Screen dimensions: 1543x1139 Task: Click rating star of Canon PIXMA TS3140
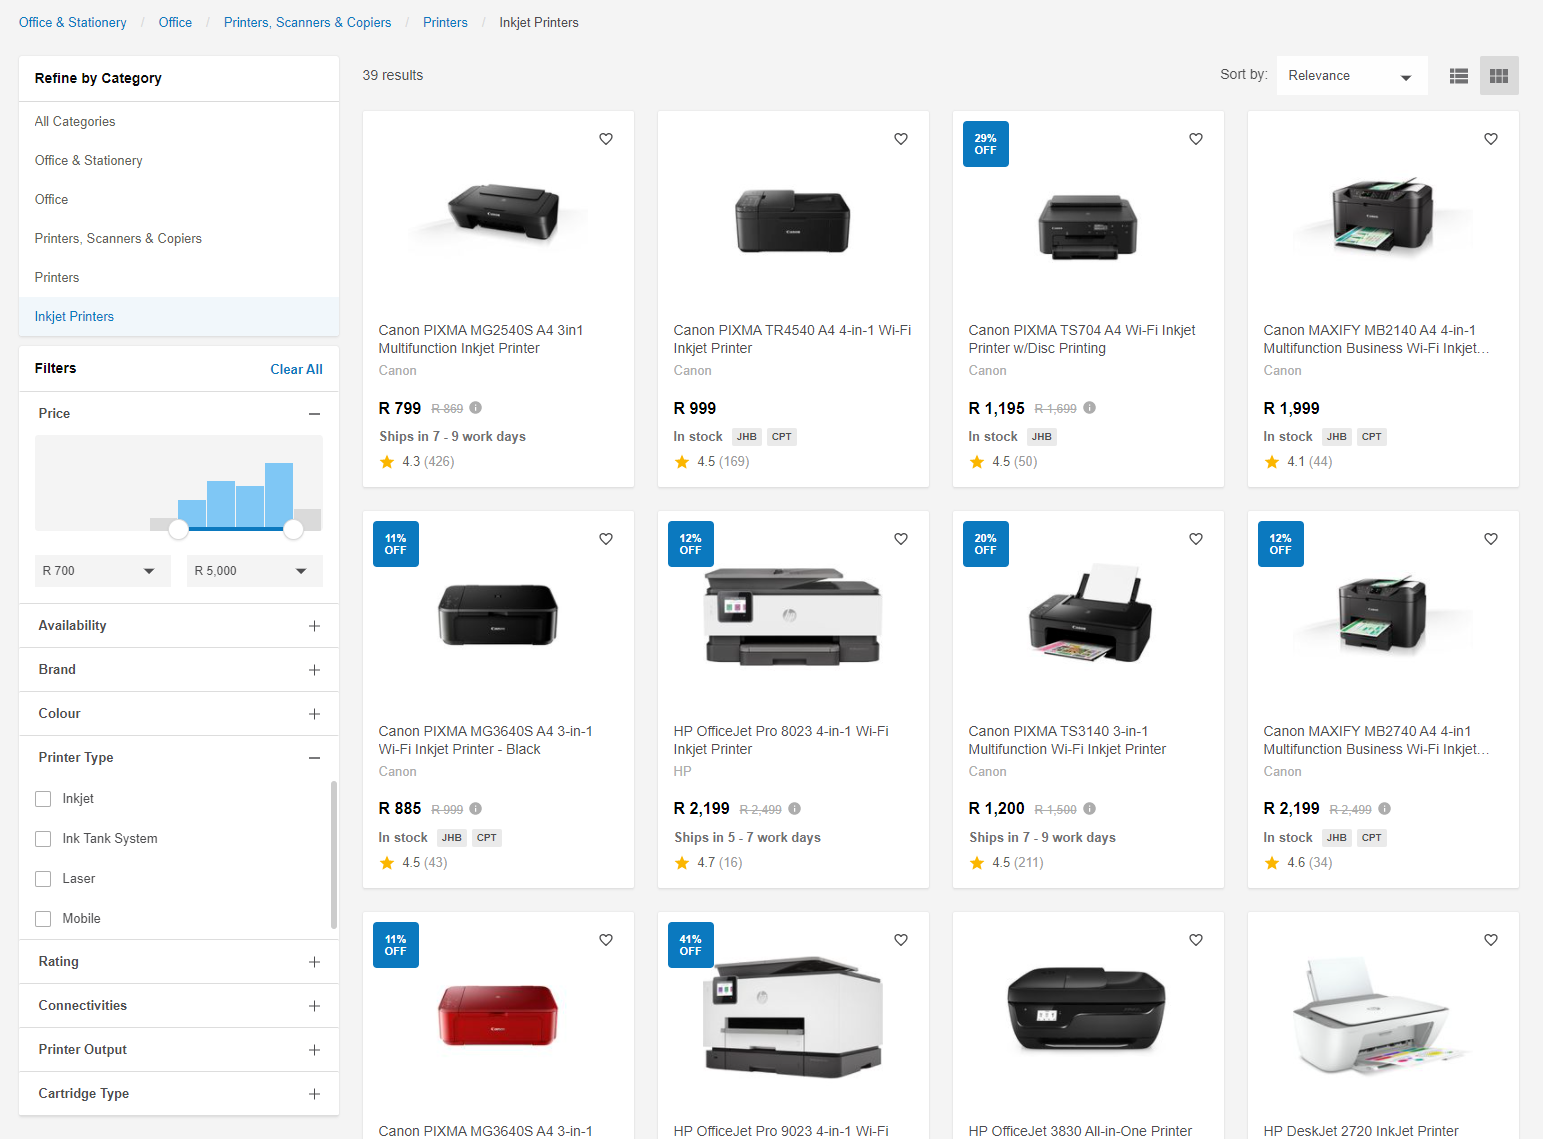click(977, 863)
